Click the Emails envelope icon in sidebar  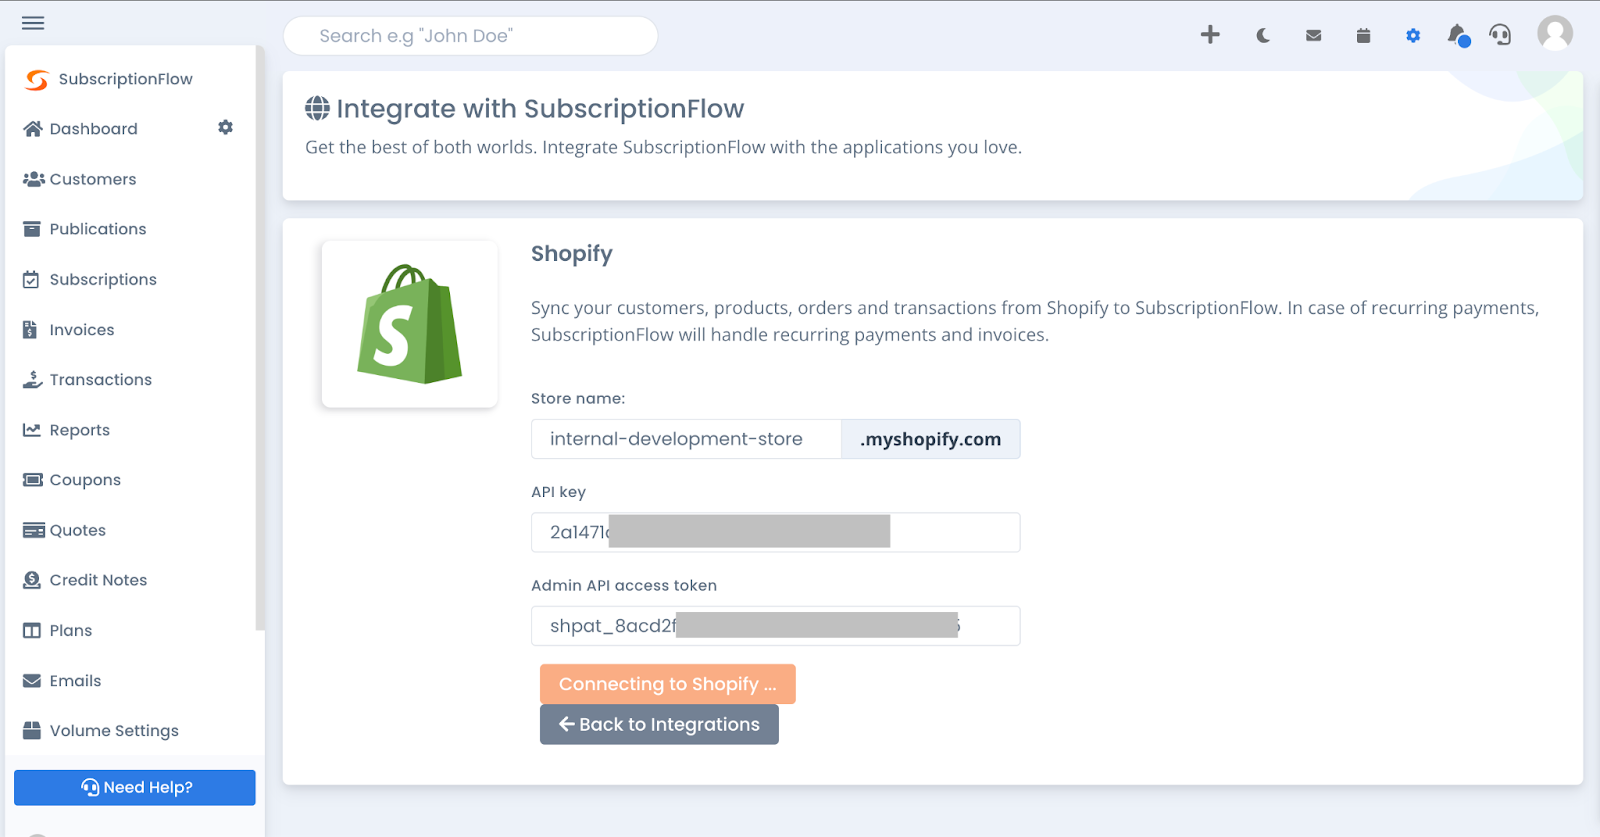[32, 681]
